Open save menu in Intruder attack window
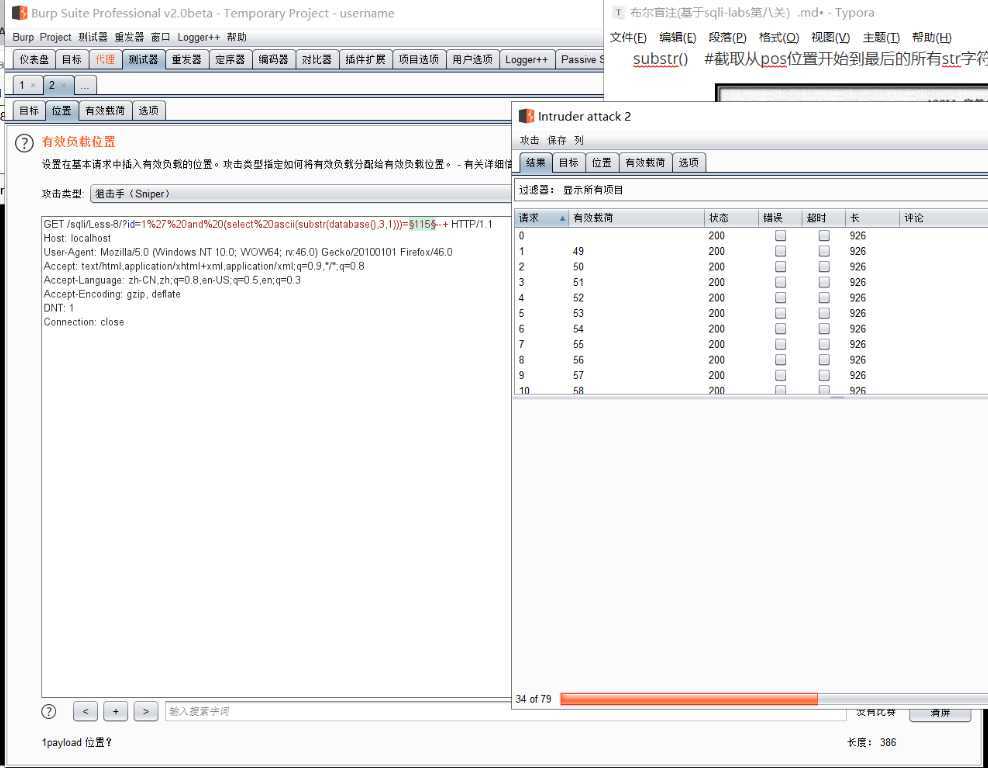 556,140
